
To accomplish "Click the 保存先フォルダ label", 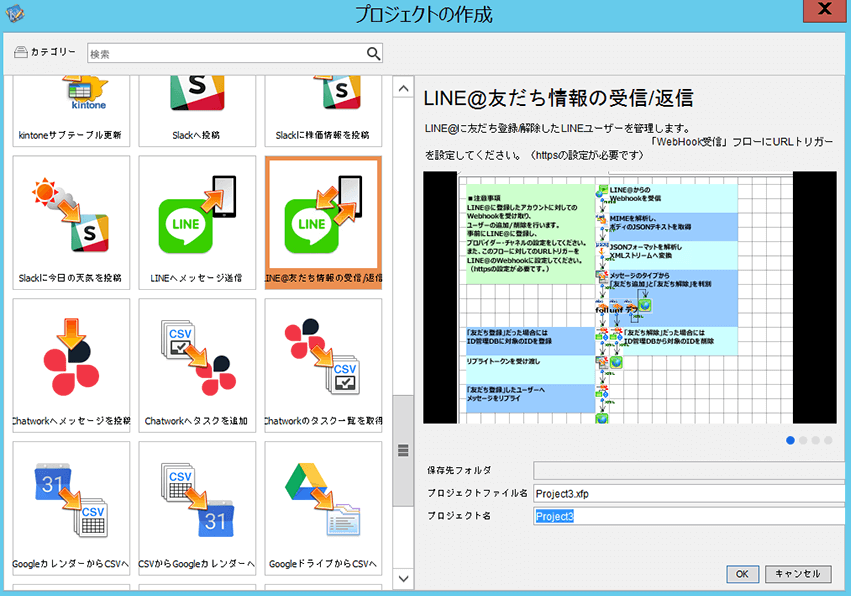I will (459, 471).
